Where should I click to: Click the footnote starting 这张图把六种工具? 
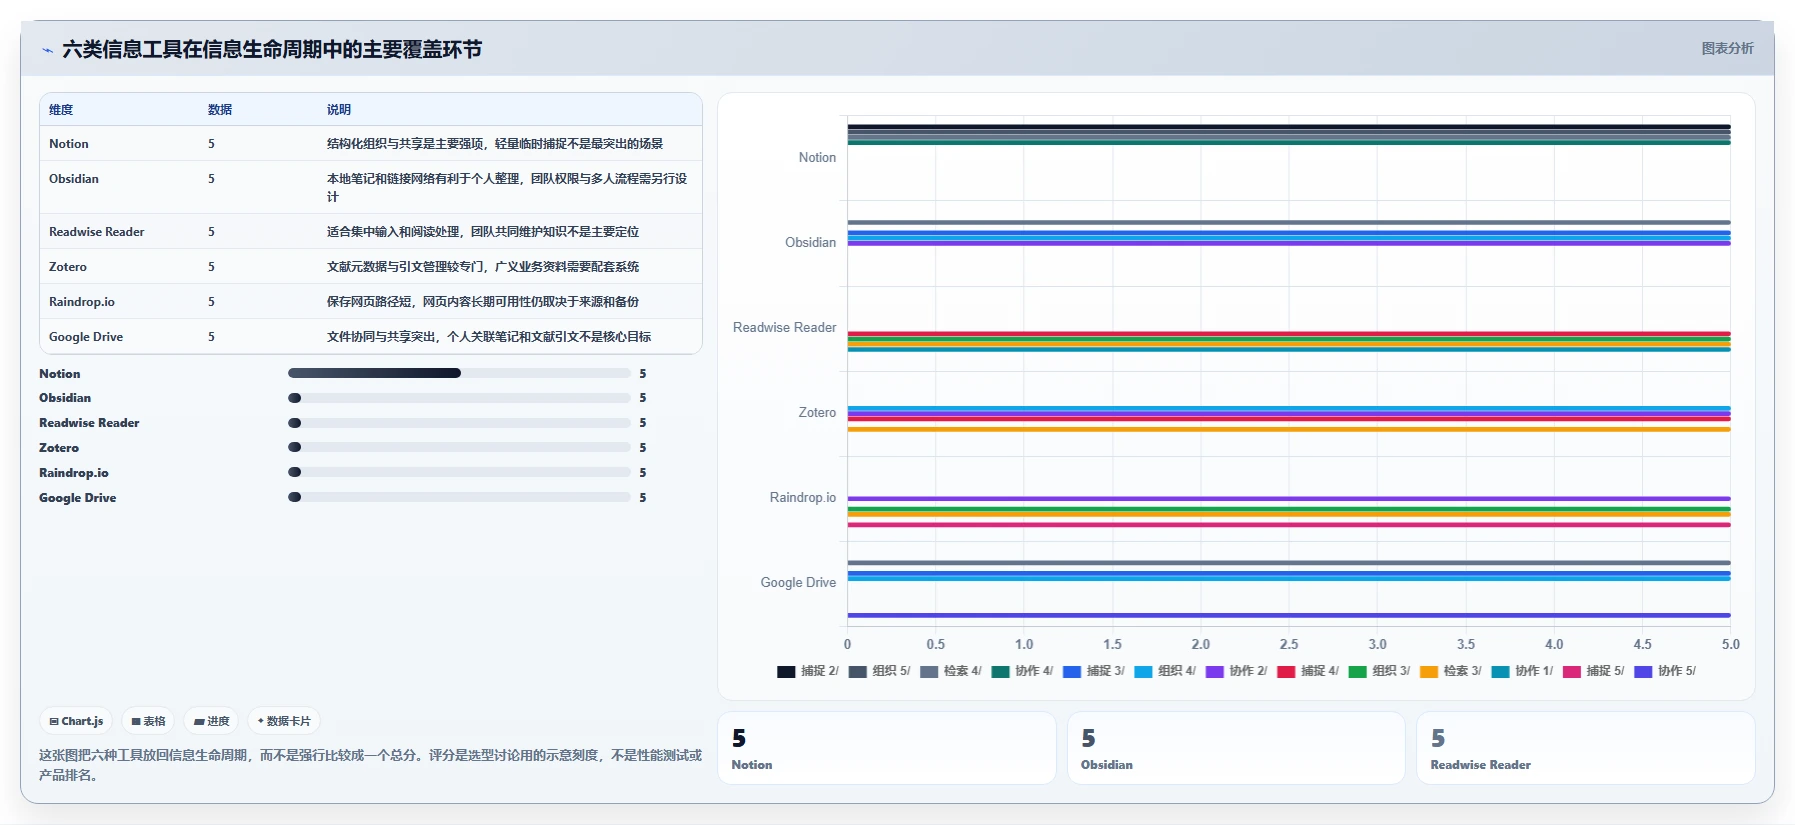[x=370, y=765]
